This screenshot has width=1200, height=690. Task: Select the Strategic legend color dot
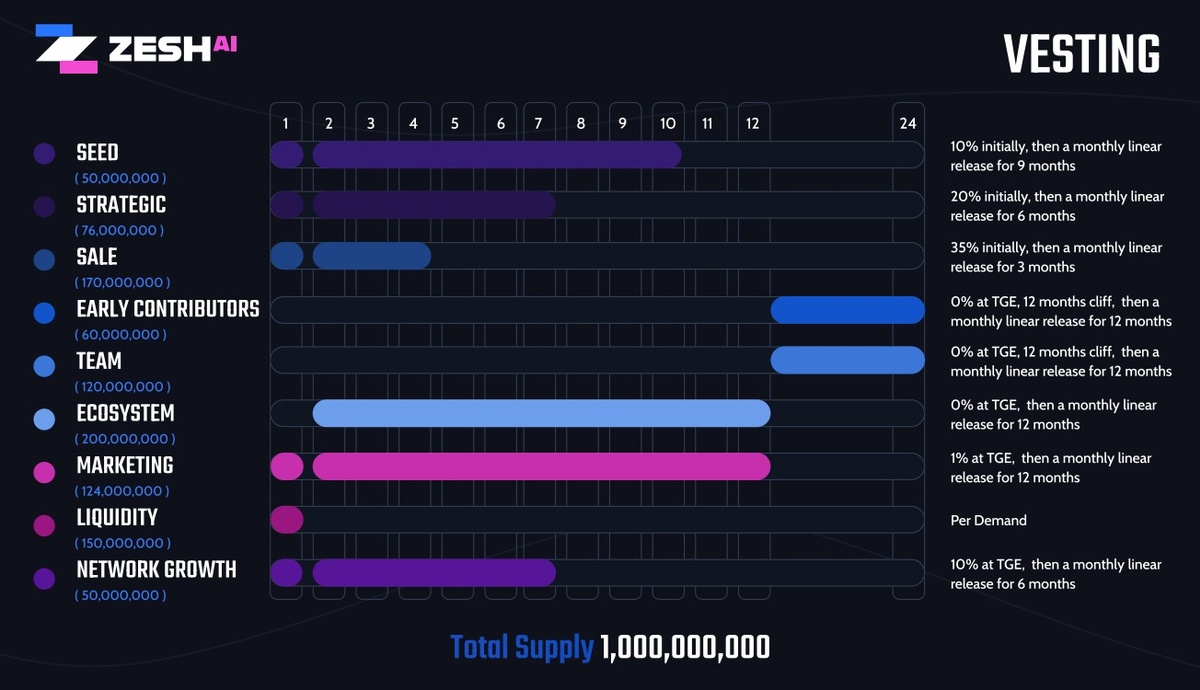[44, 206]
